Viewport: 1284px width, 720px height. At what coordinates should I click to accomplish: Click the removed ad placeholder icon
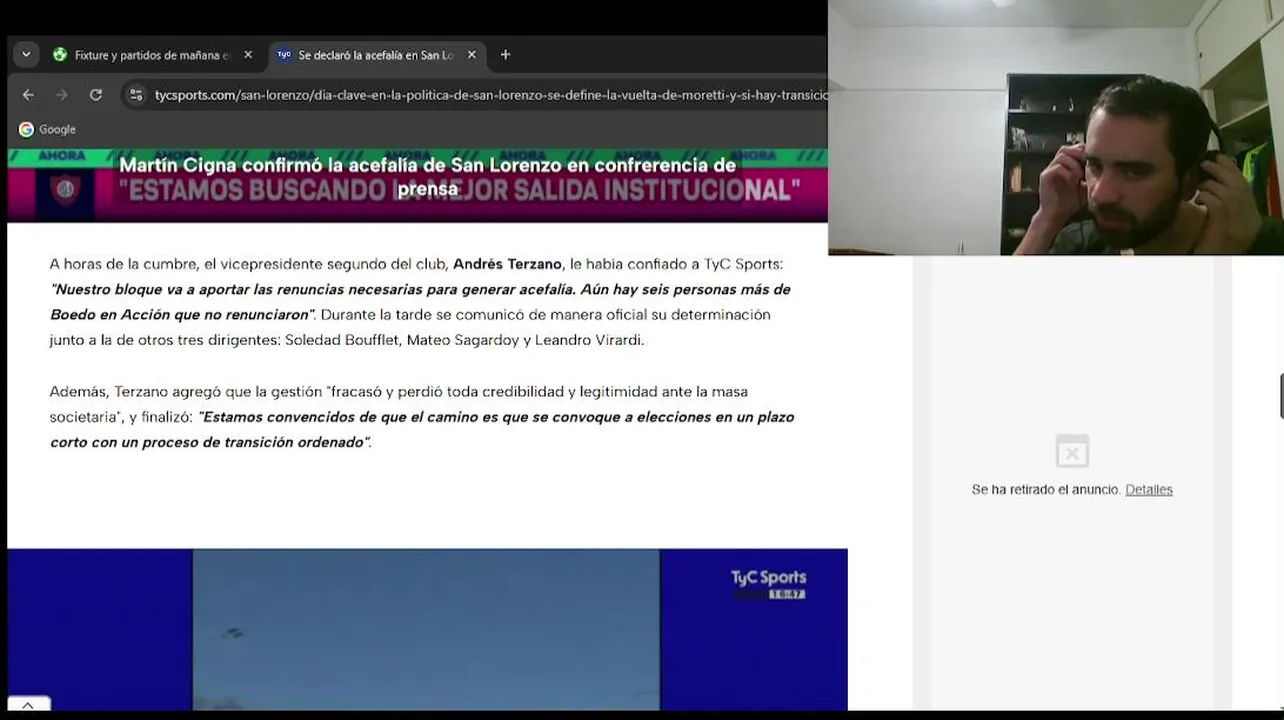[1072, 452]
